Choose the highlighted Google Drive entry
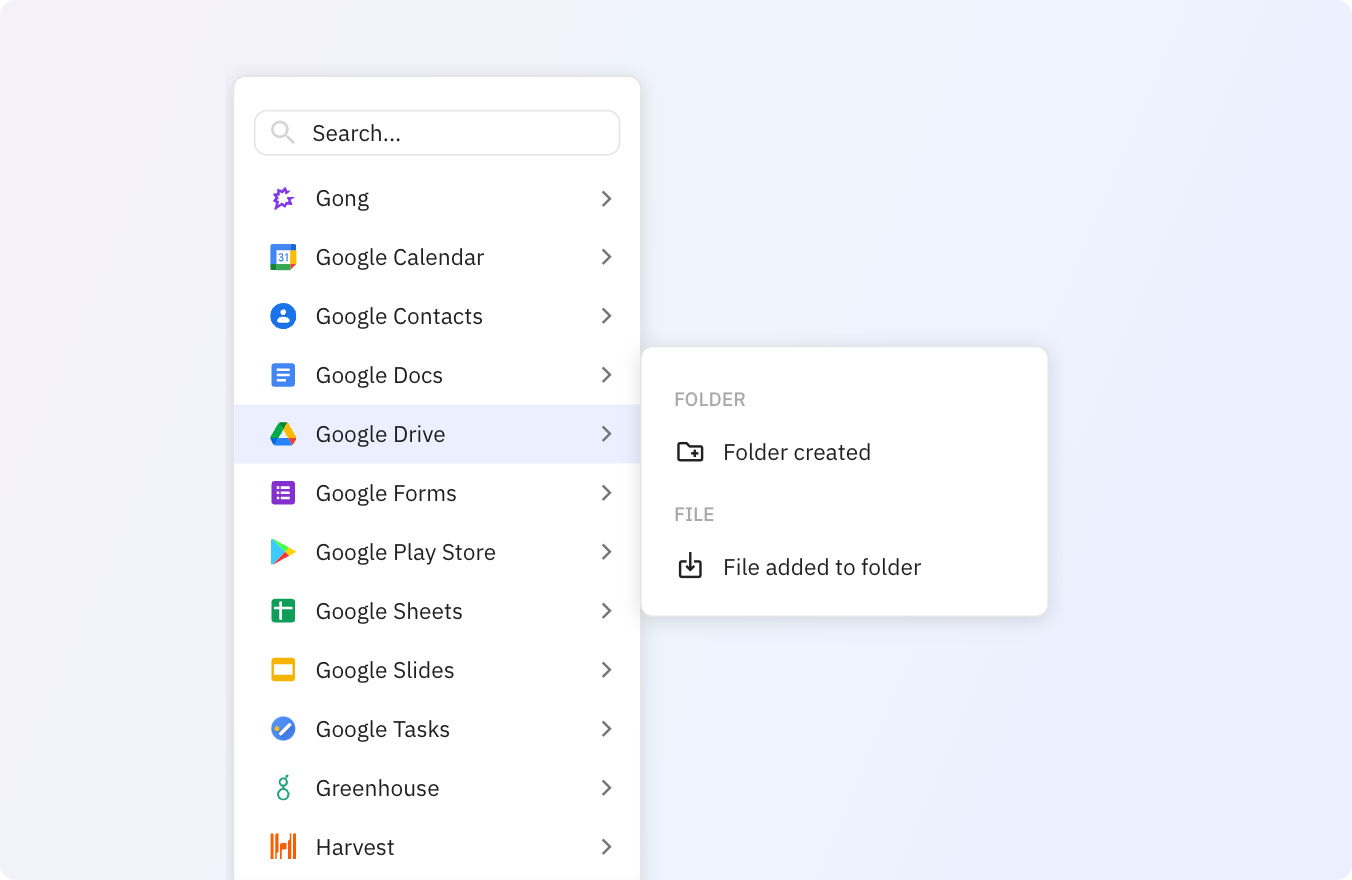 click(x=437, y=434)
